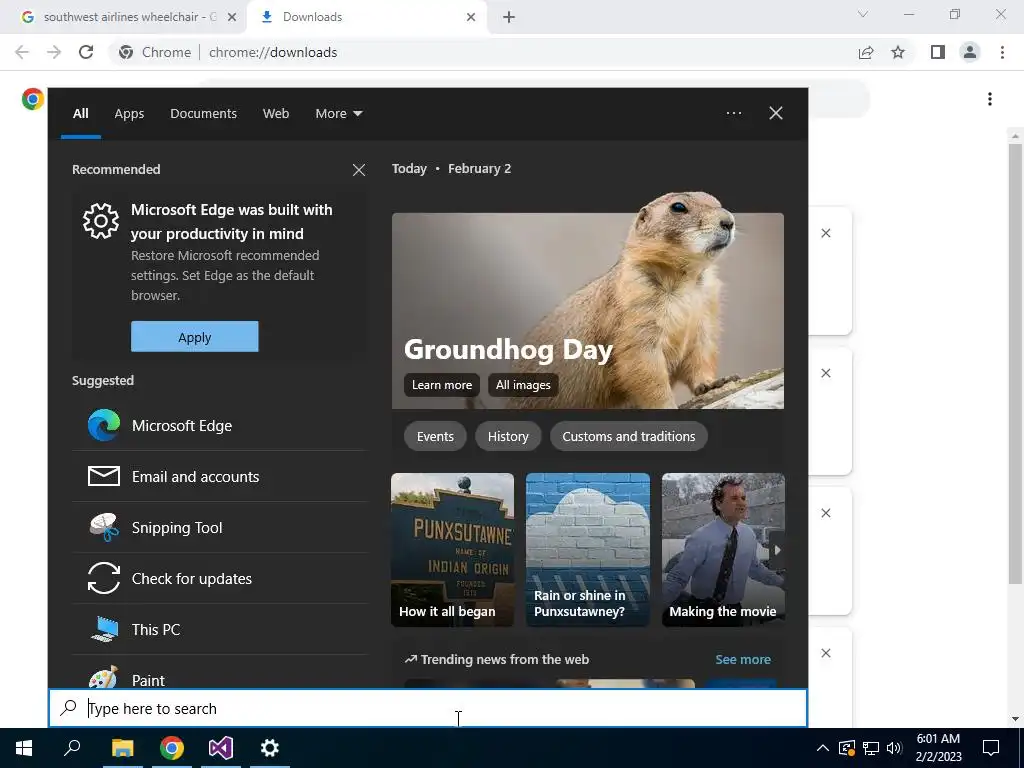Close the southwest airlines wheelchair tab
This screenshot has height=768, width=1024.
(x=232, y=17)
